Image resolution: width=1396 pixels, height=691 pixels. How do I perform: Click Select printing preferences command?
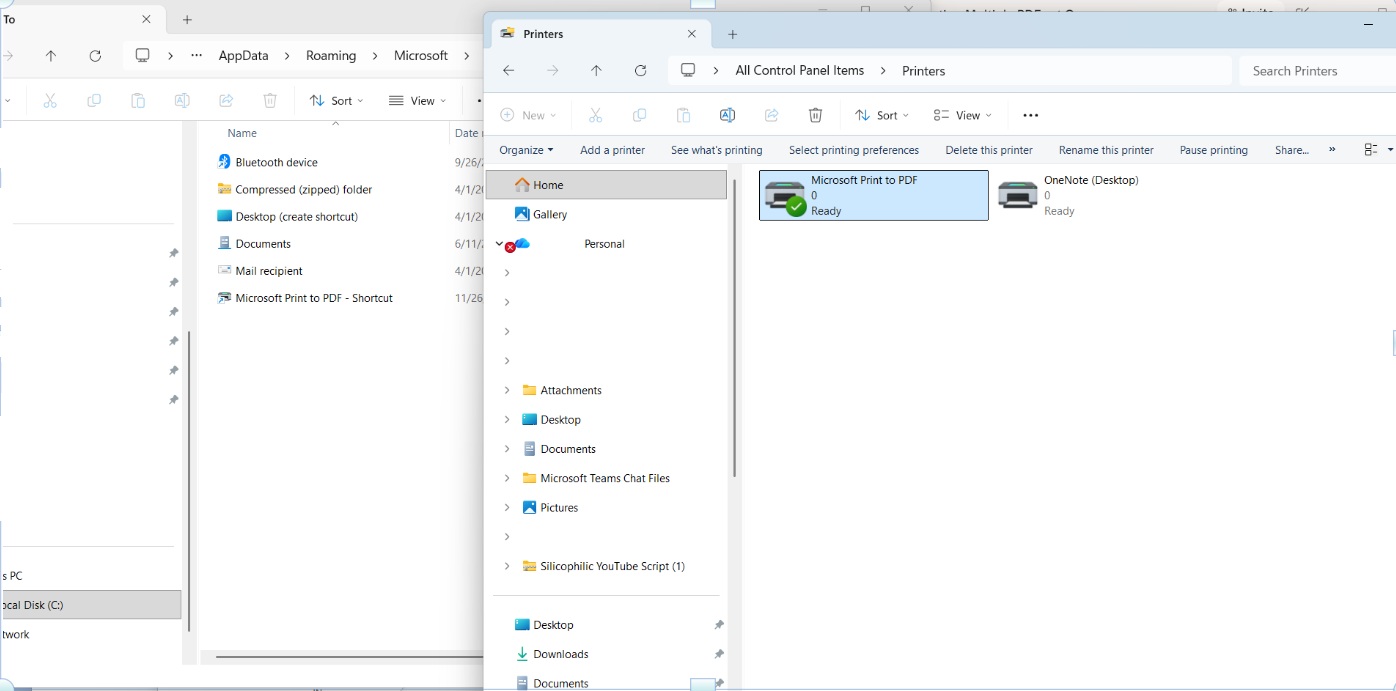[x=853, y=150]
